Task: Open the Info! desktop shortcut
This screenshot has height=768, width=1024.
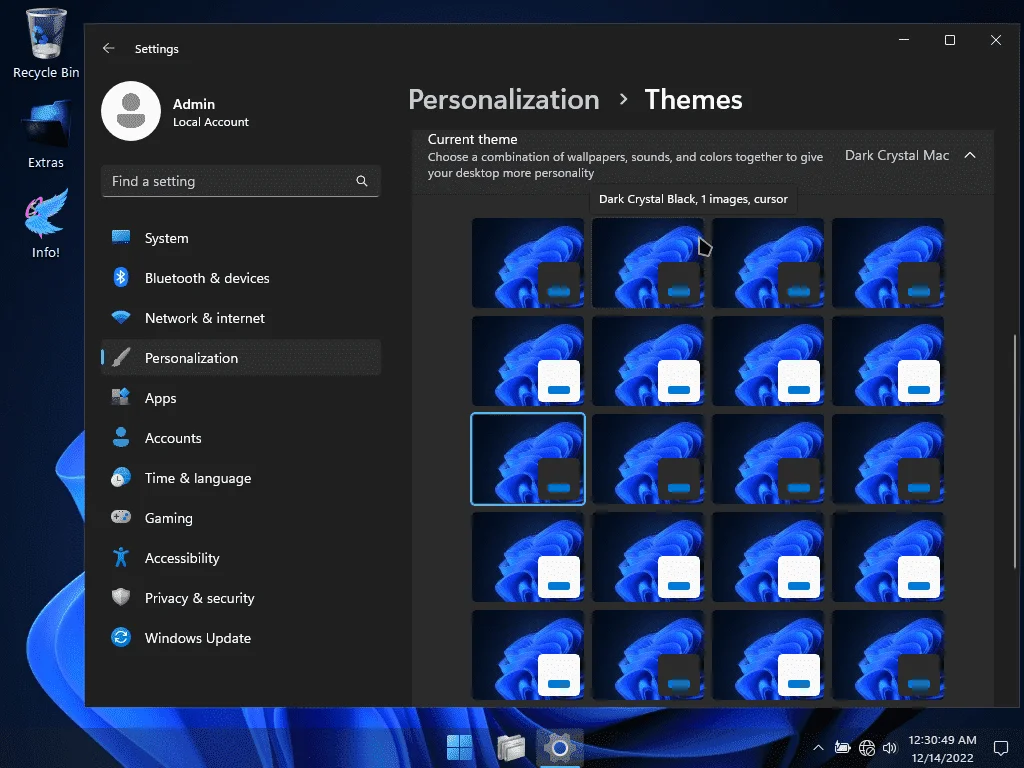Action: [46, 223]
